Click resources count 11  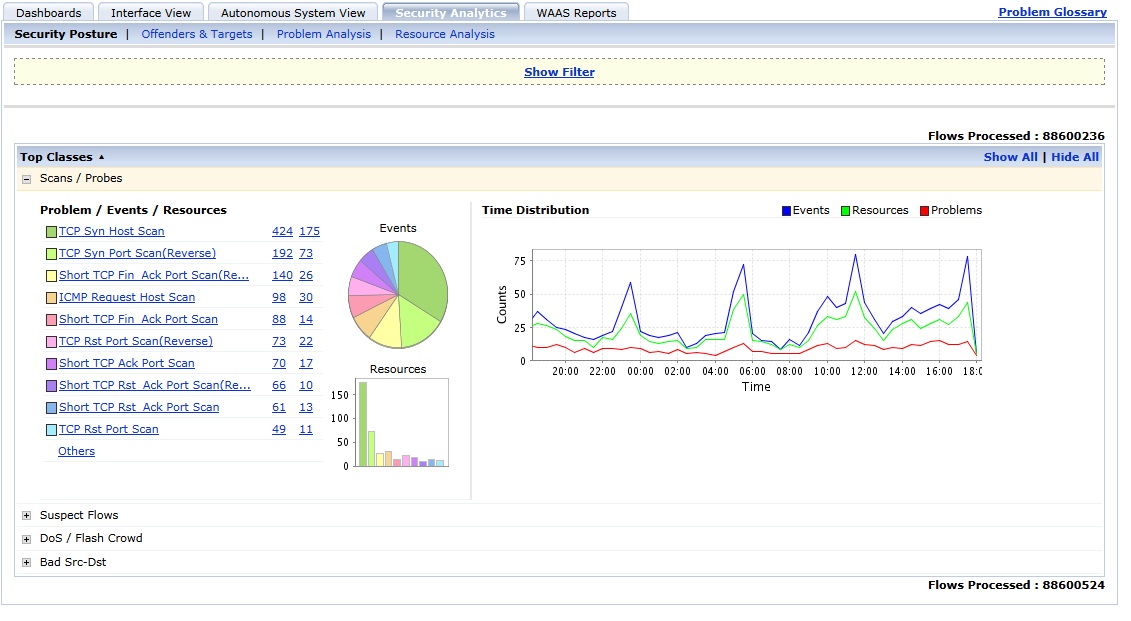pos(306,429)
